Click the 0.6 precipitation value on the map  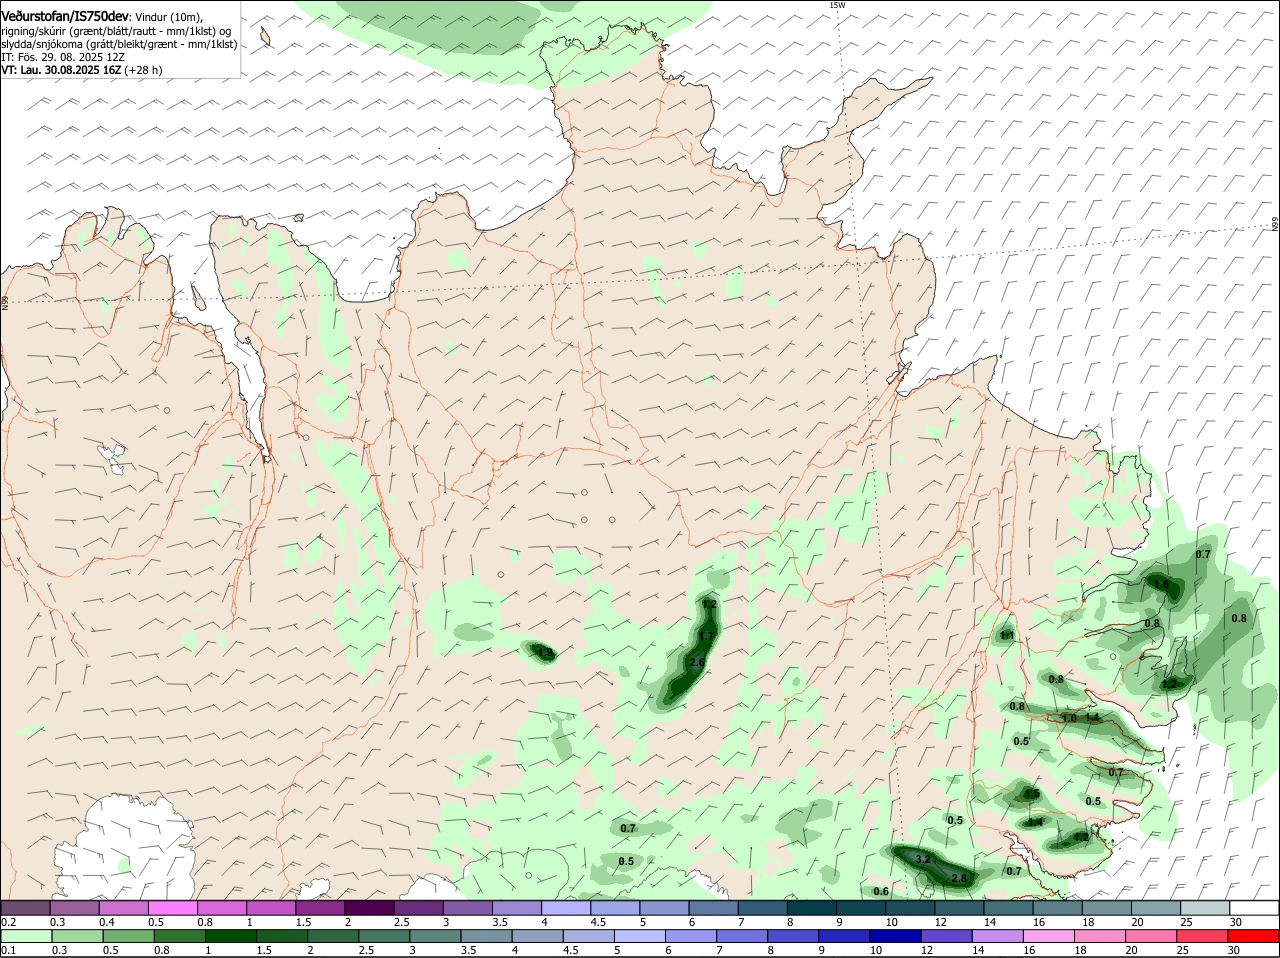tap(881, 891)
